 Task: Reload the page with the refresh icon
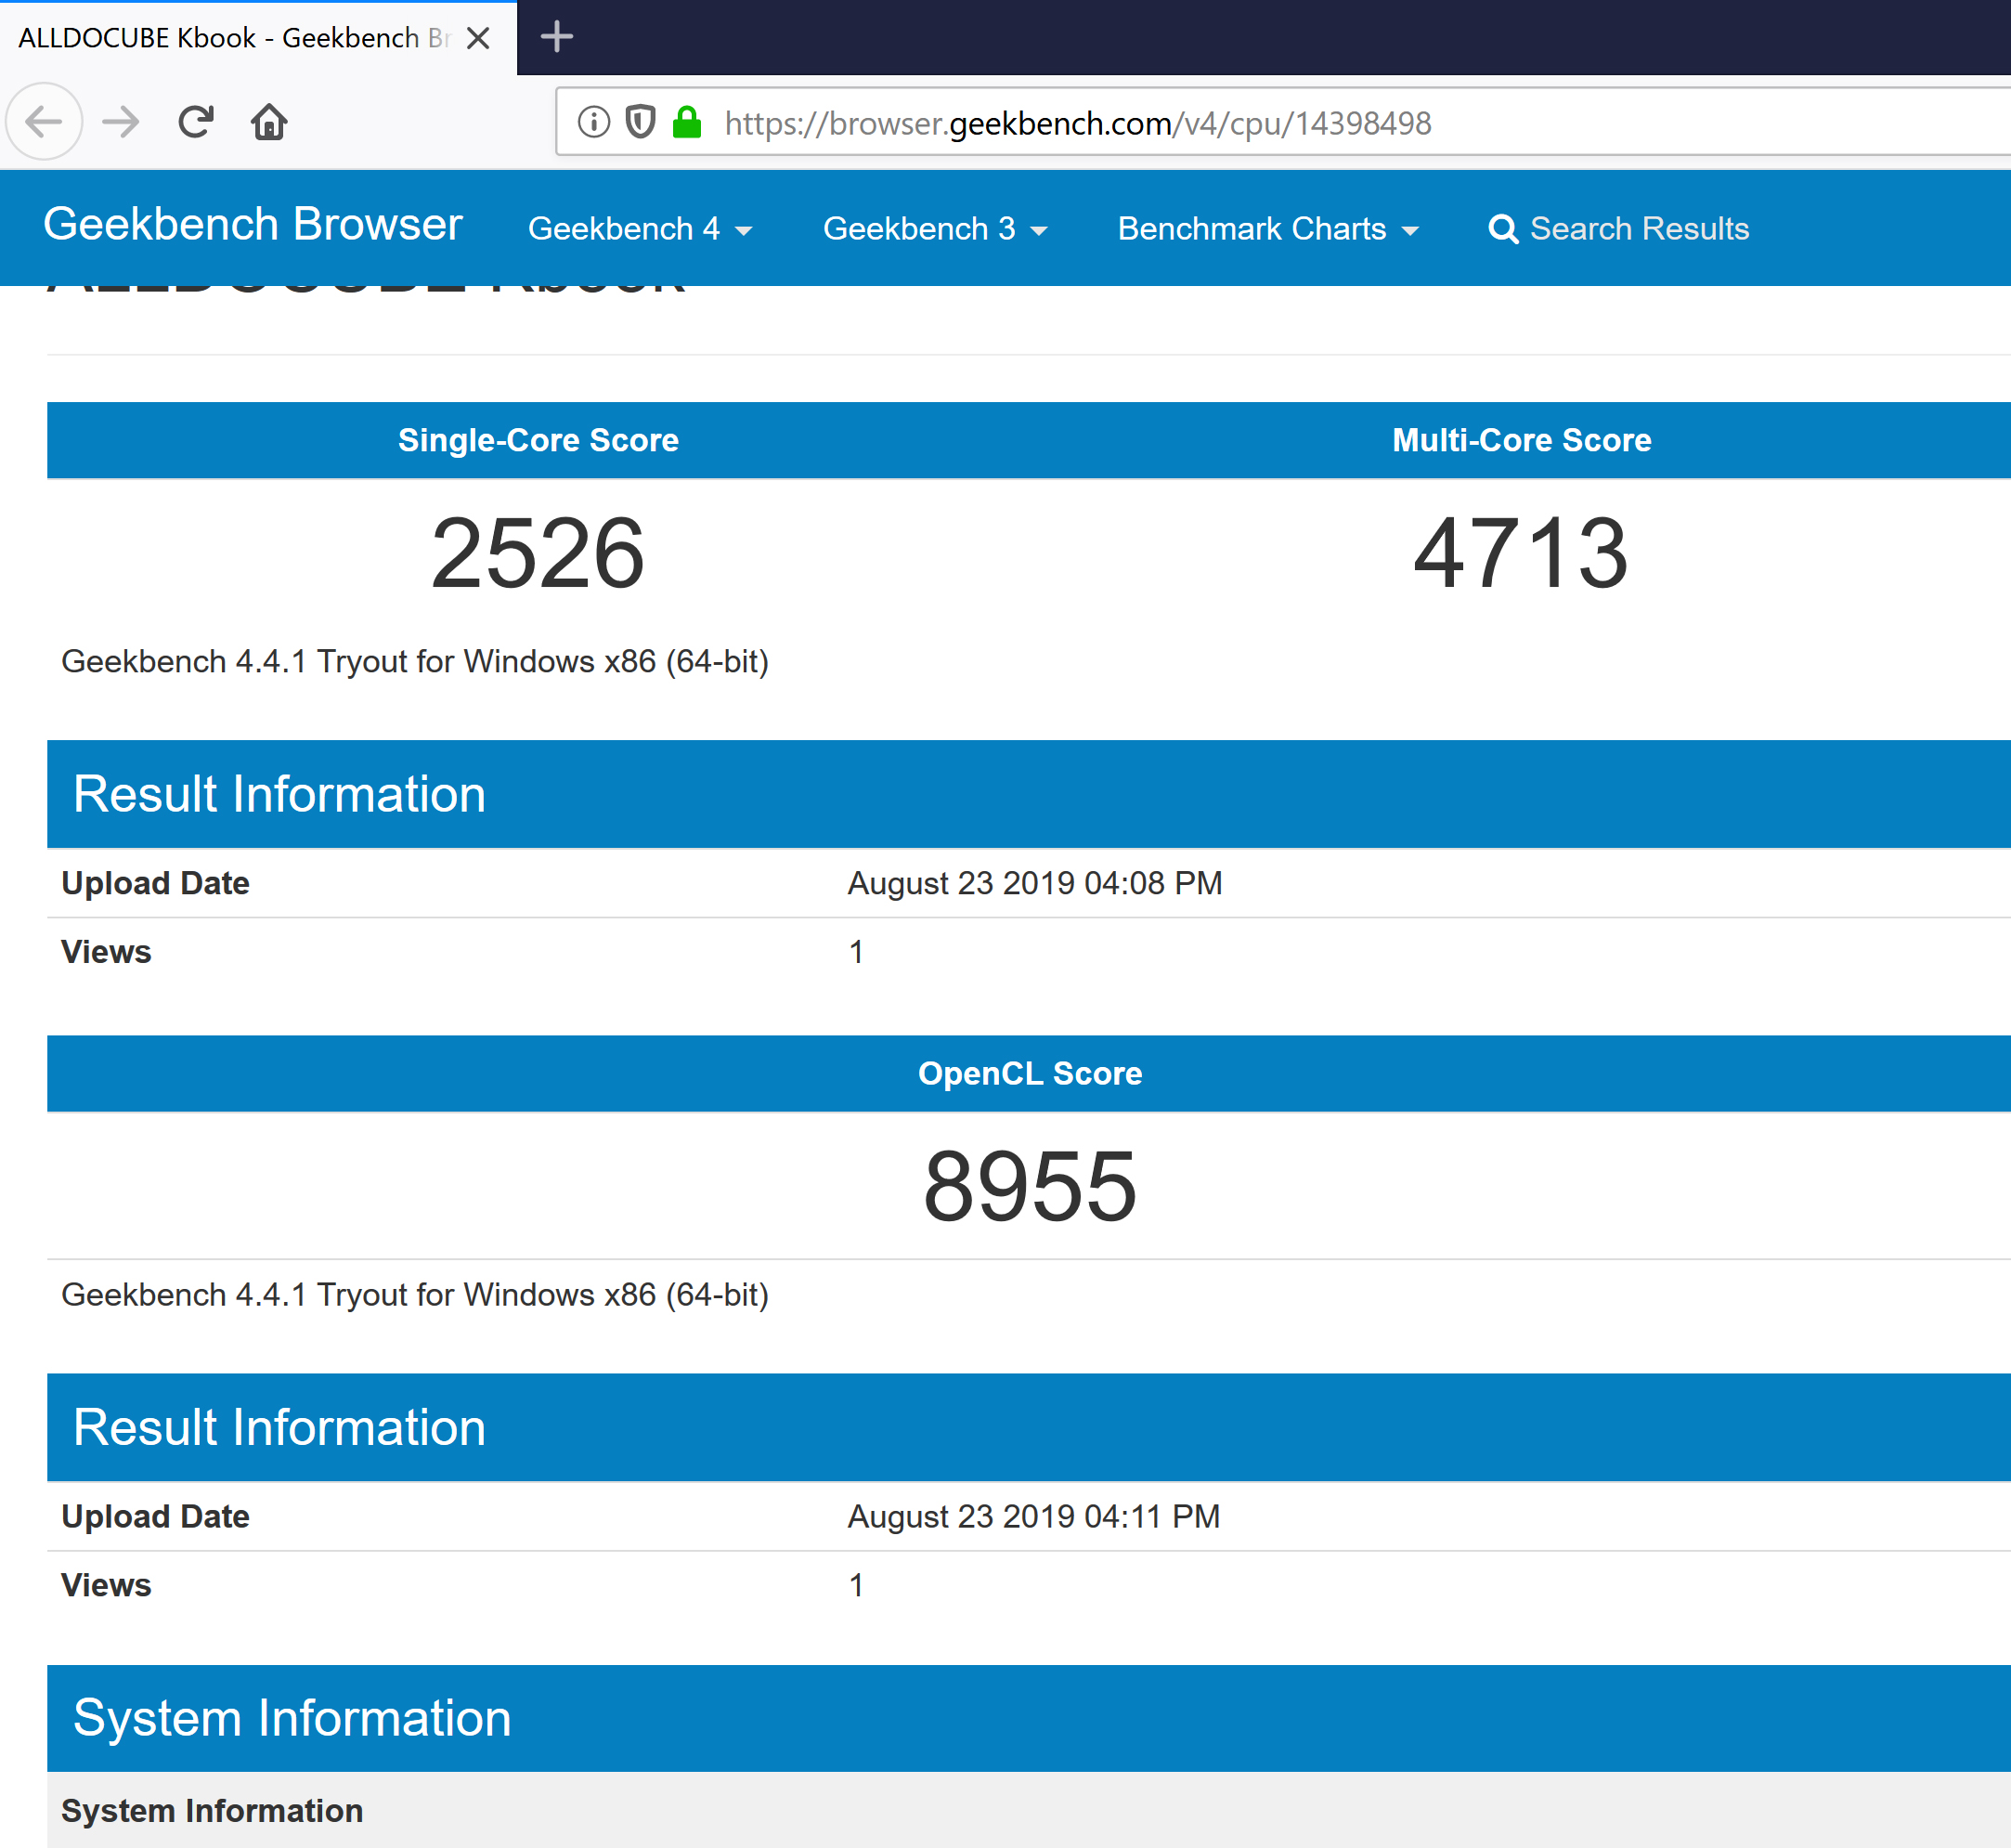(x=196, y=122)
